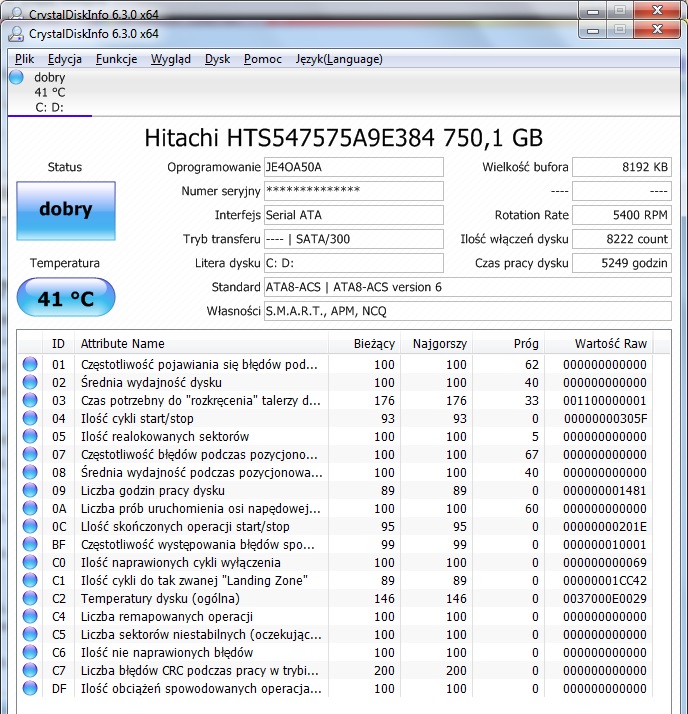Click the status orb for attribute 05
Viewport: 688px width, 714px height.
pyautogui.click(x=30, y=436)
